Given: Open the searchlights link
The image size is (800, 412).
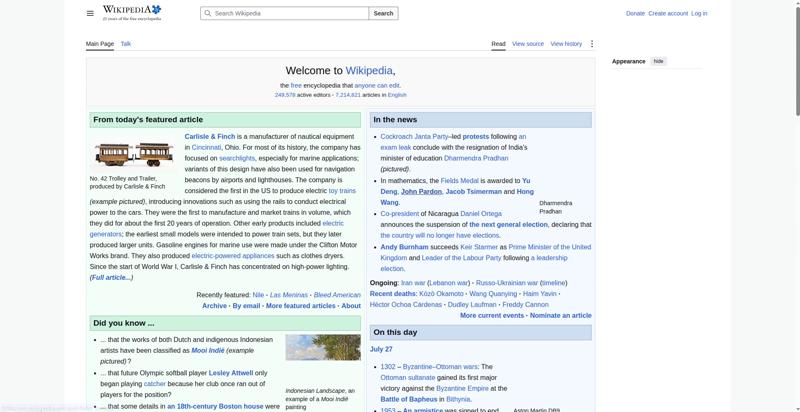Looking at the screenshot, I should tap(237, 158).
